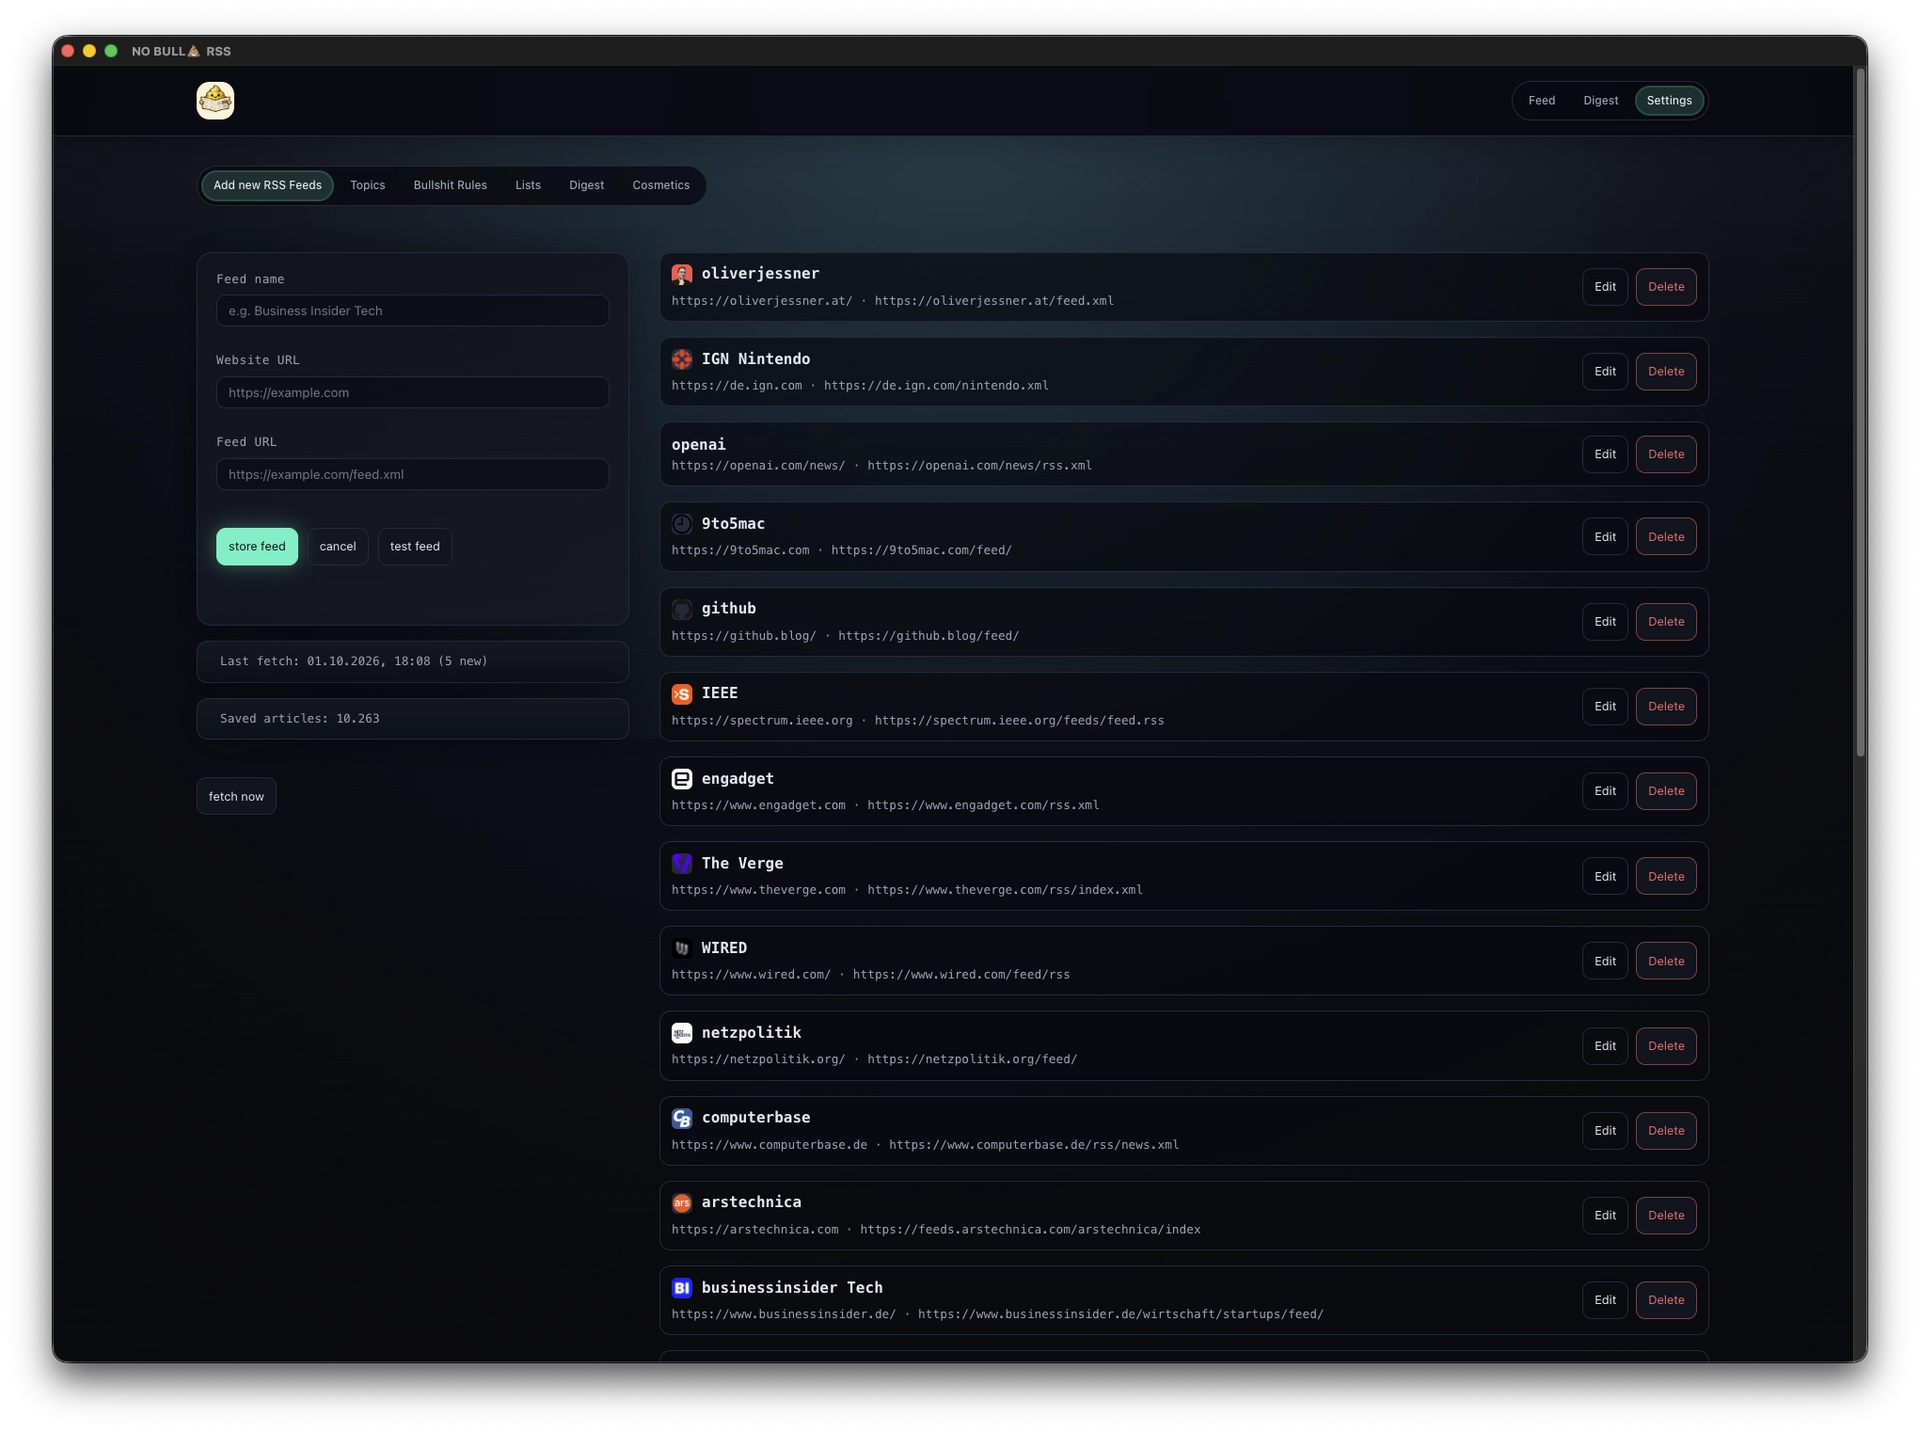
Task: Click the 'Saved articles: 10.263' text
Action: (300, 718)
